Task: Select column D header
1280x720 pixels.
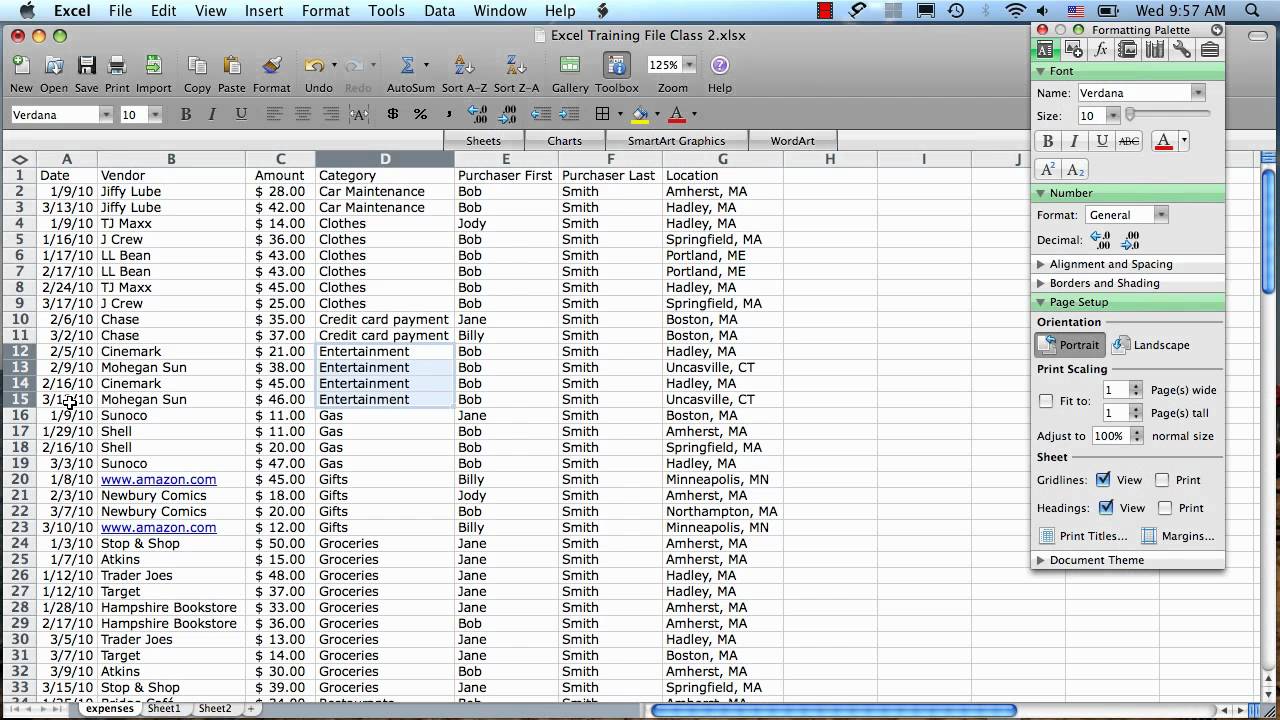Action: 385,159
